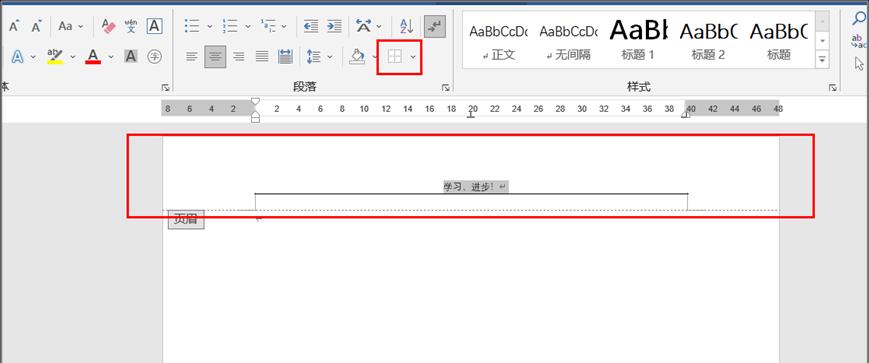Apply yellow text highlight color
The image size is (869, 363).
(55, 56)
